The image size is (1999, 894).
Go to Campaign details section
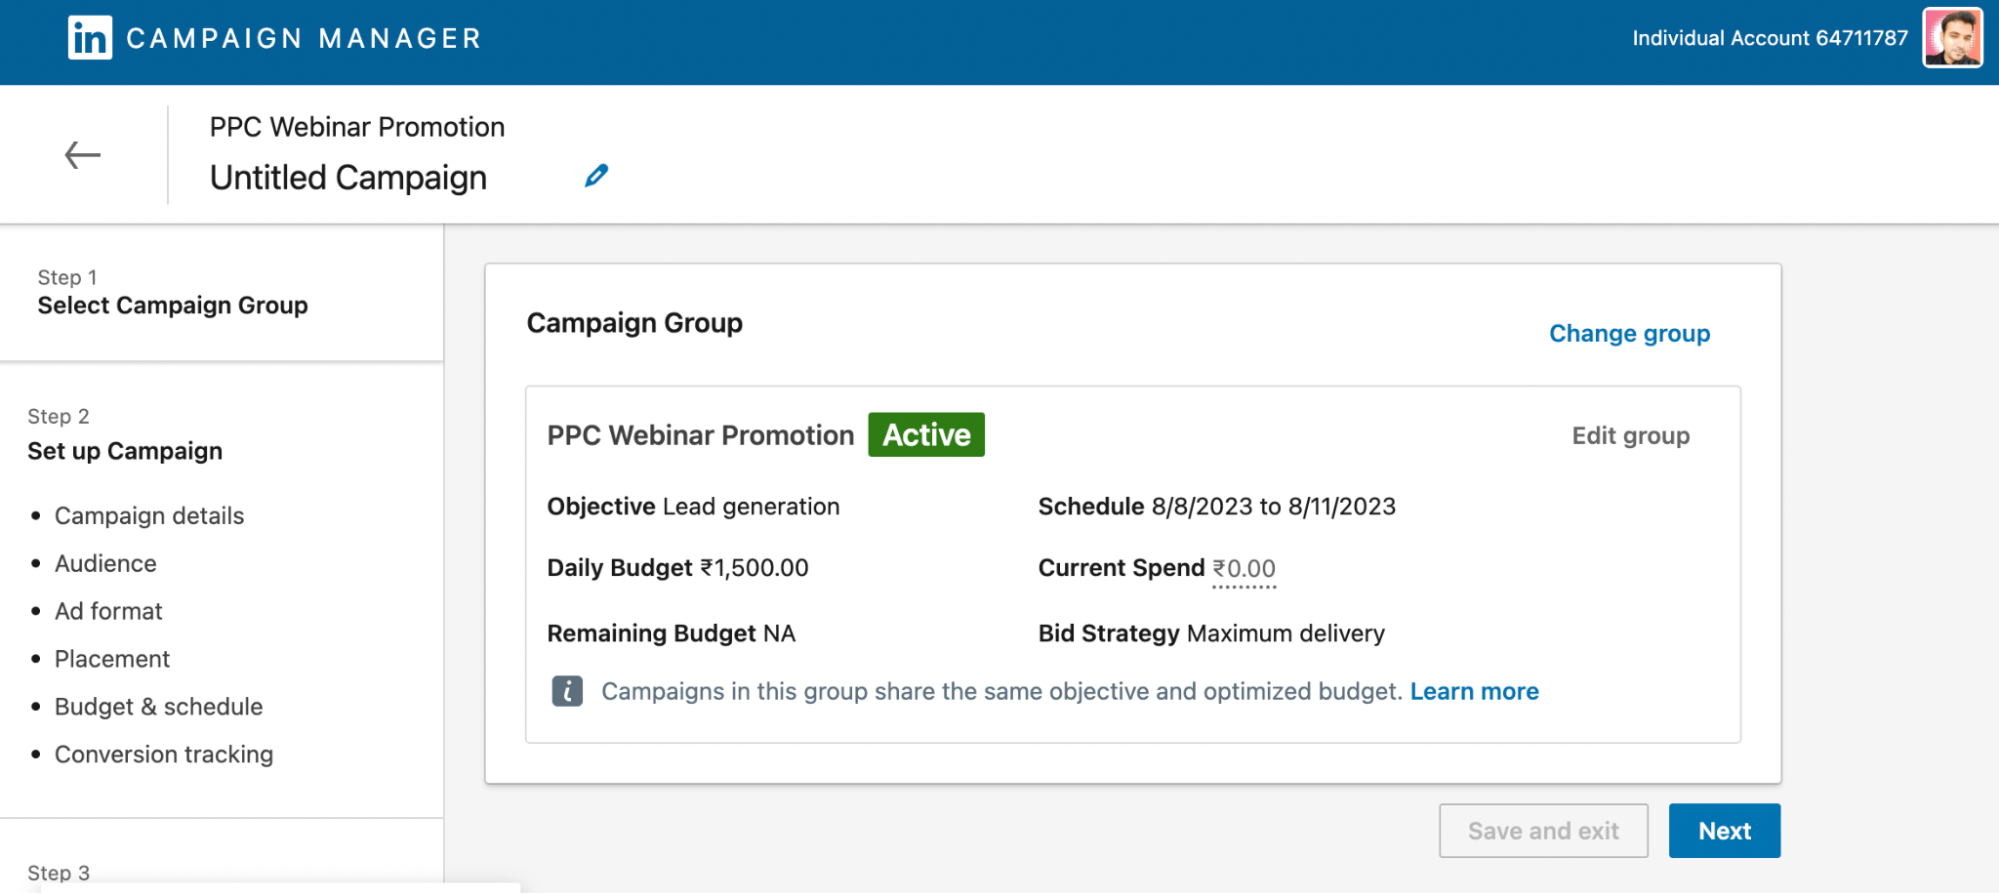(149, 516)
